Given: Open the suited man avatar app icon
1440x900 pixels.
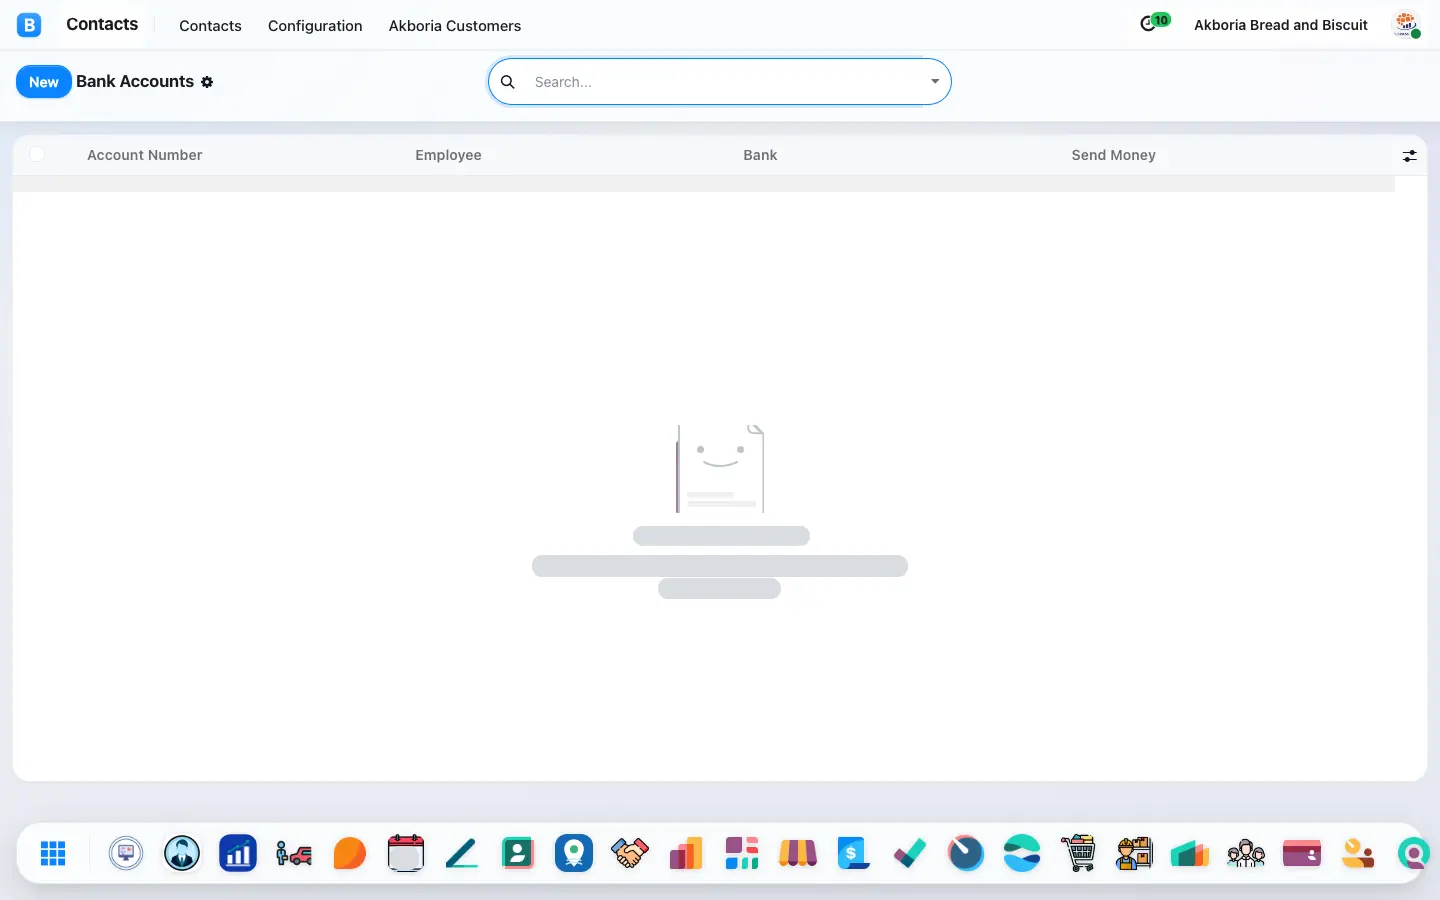Looking at the screenshot, I should [x=182, y=853].
